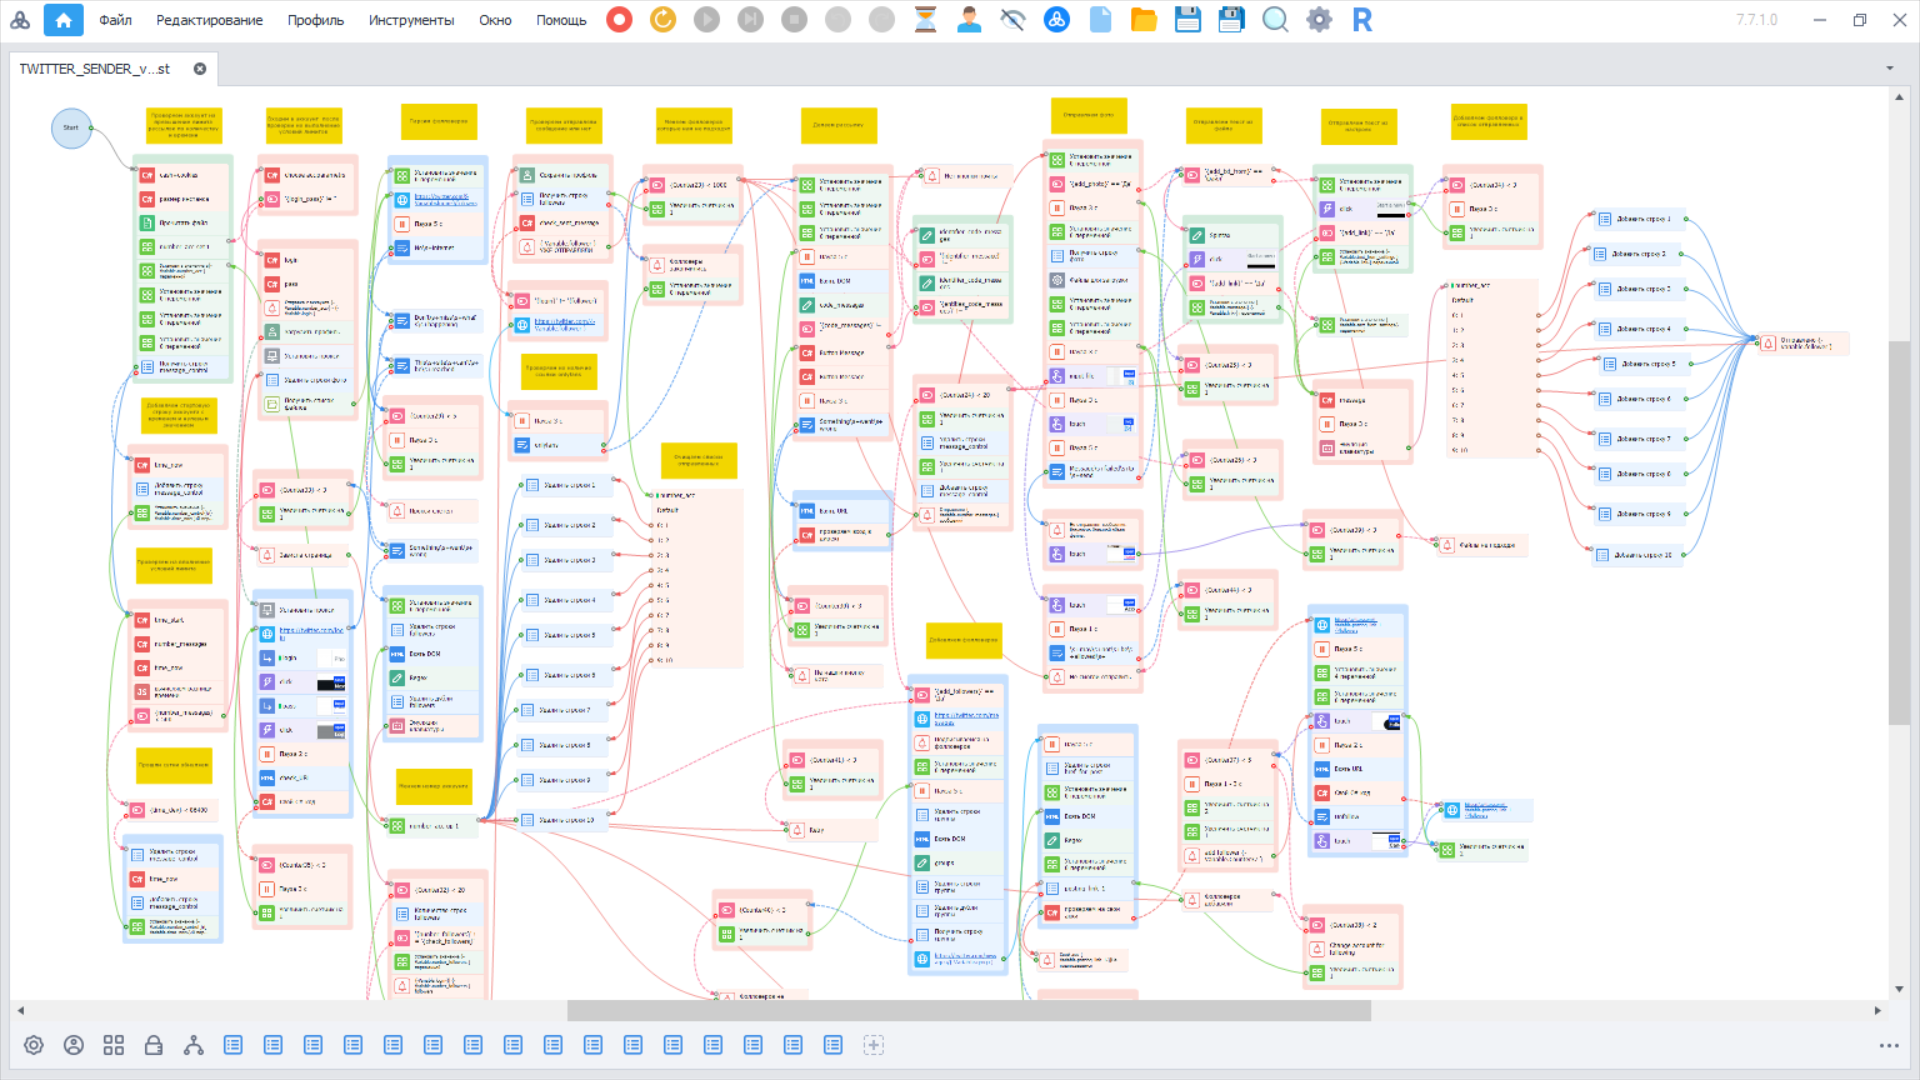The width and height of the screenshot is (1920, 1080).
Task: Close the TWITTER_SENDER project tab
Action: (x=200, y=68)
